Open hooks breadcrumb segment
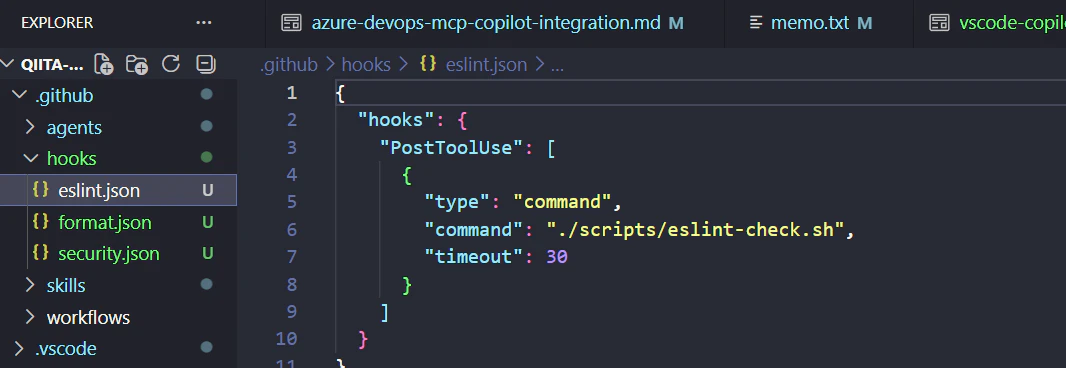1066x368 pixels. pyautogui.click(x=366, y=65)
